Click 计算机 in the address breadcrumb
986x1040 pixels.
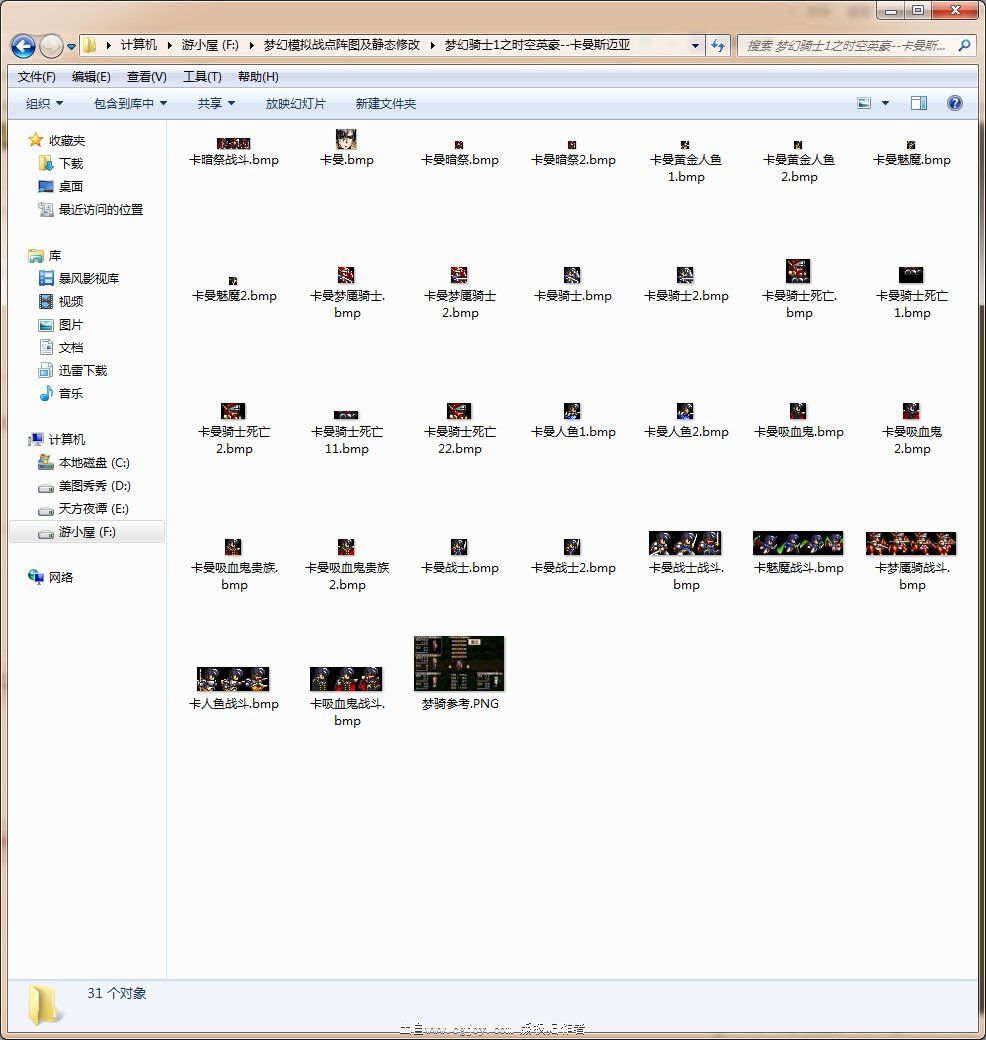(139, 44)
